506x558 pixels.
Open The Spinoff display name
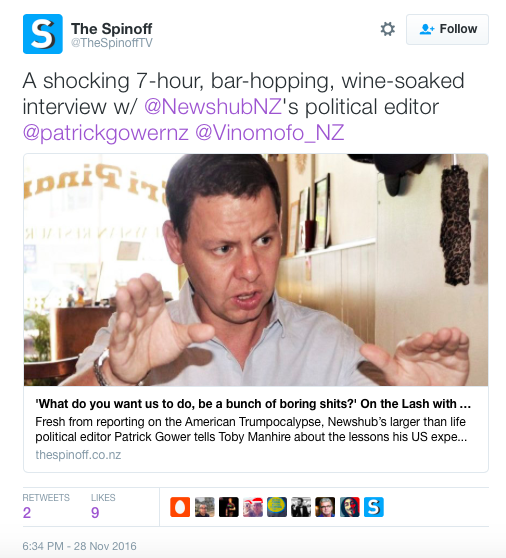[x=111, y=28]
